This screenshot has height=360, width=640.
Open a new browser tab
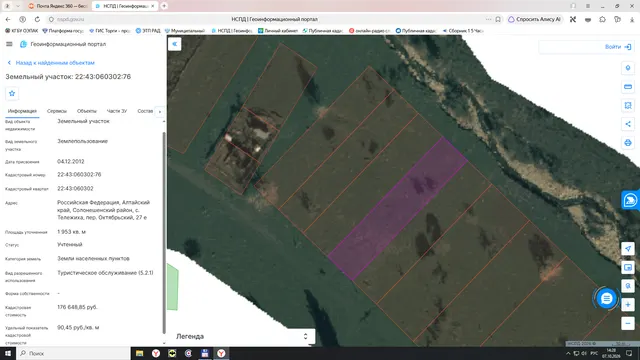[164, 6]
